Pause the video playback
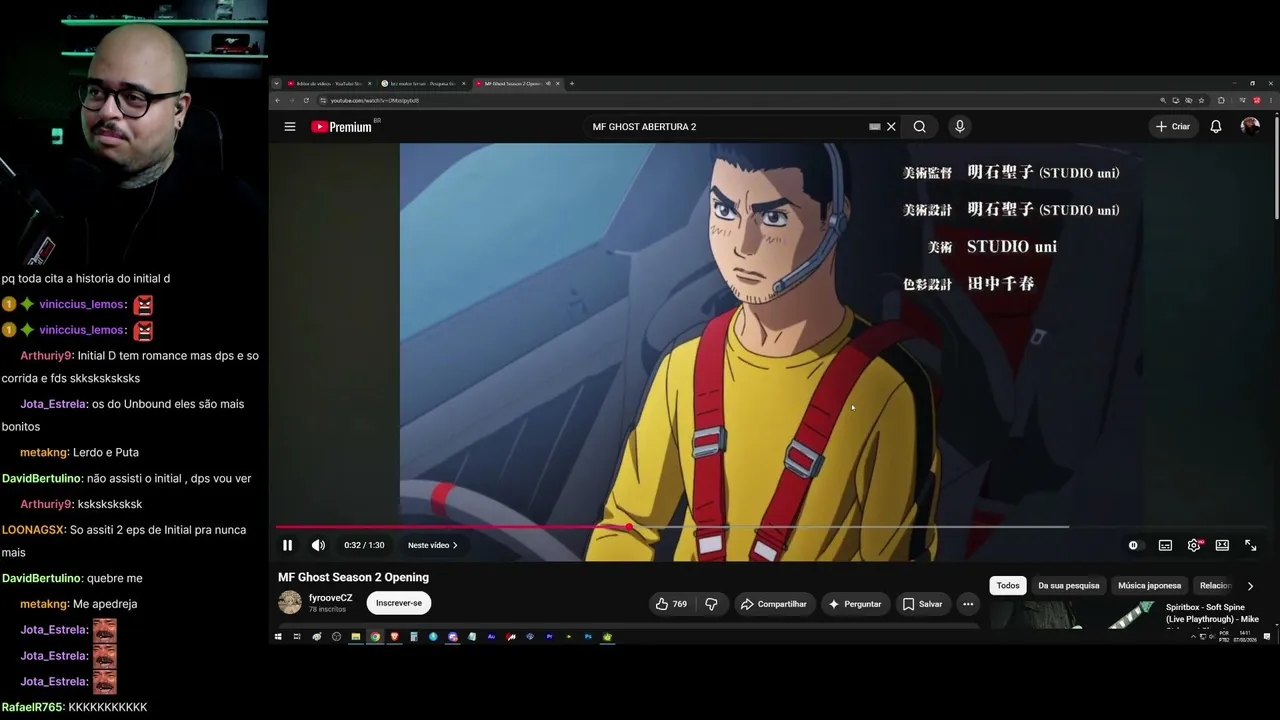This screenshot has height=720, width=1280. tap(287, 545)
